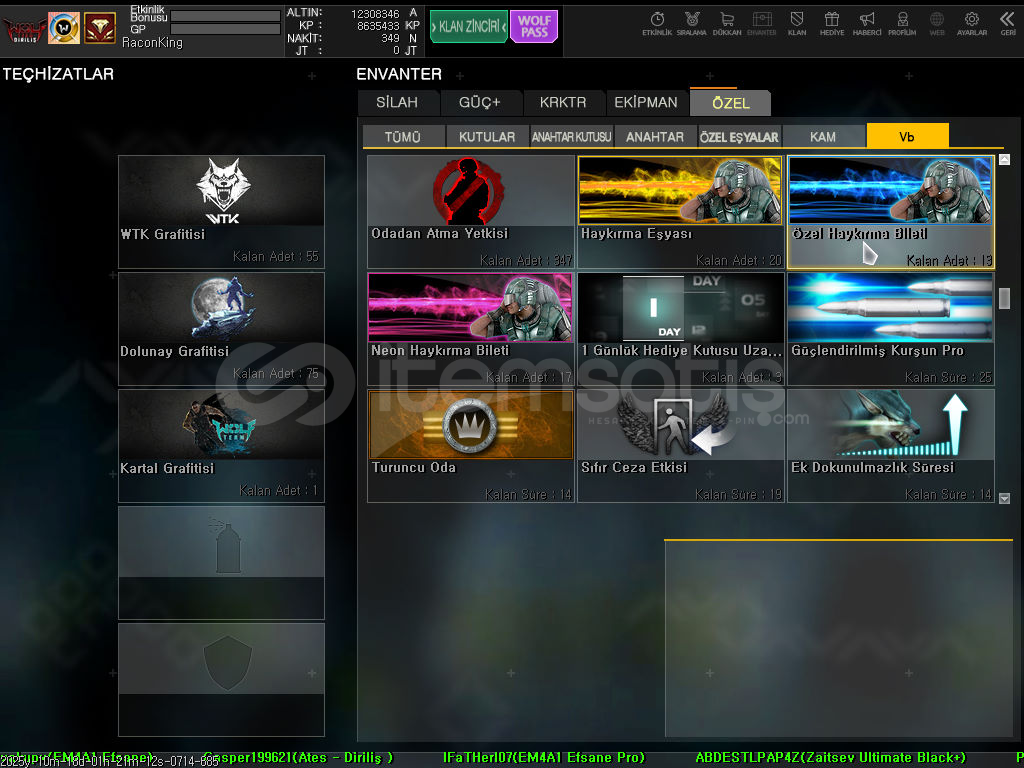Show the ÖZEL EŞYALAR sub-tab
This screenshot has height=768, width=1024.
(739, 136)
